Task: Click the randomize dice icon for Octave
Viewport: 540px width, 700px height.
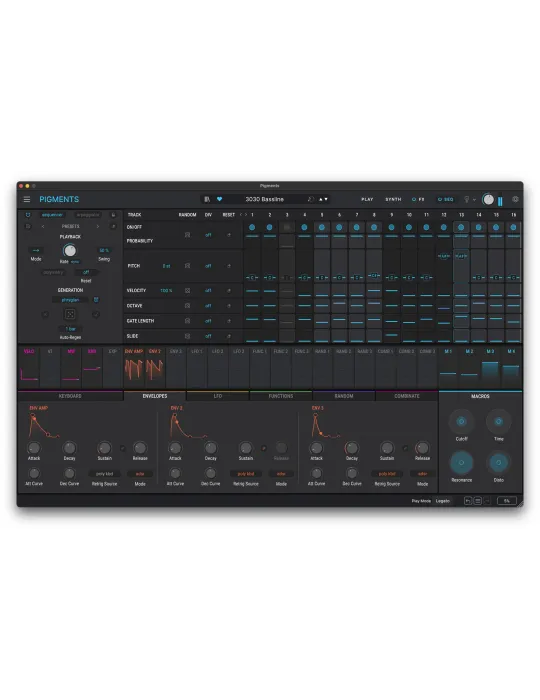Action: [187, 306]
